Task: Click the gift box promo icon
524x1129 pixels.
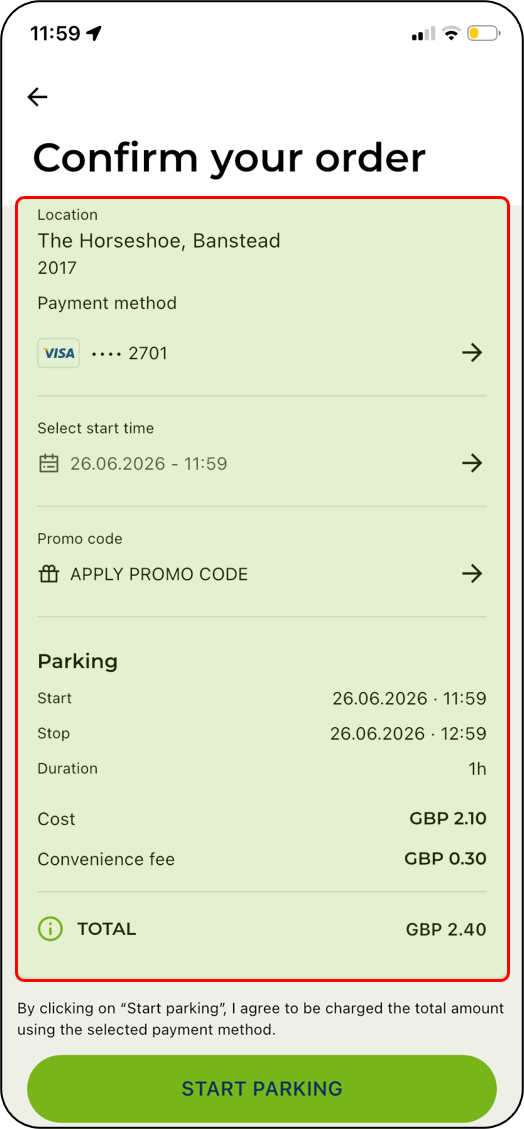Action: tap(48, 574)
